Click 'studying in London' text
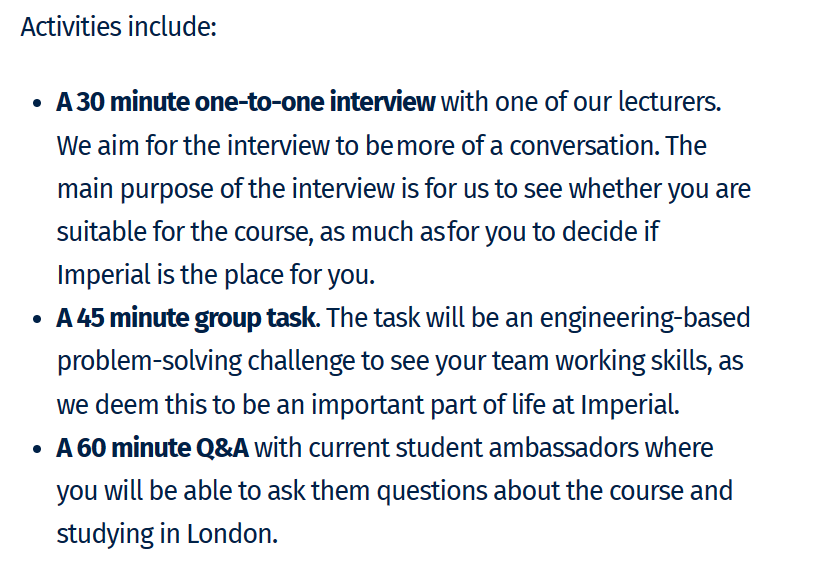The height and width of the screenshot is (580, 823). 167,534
